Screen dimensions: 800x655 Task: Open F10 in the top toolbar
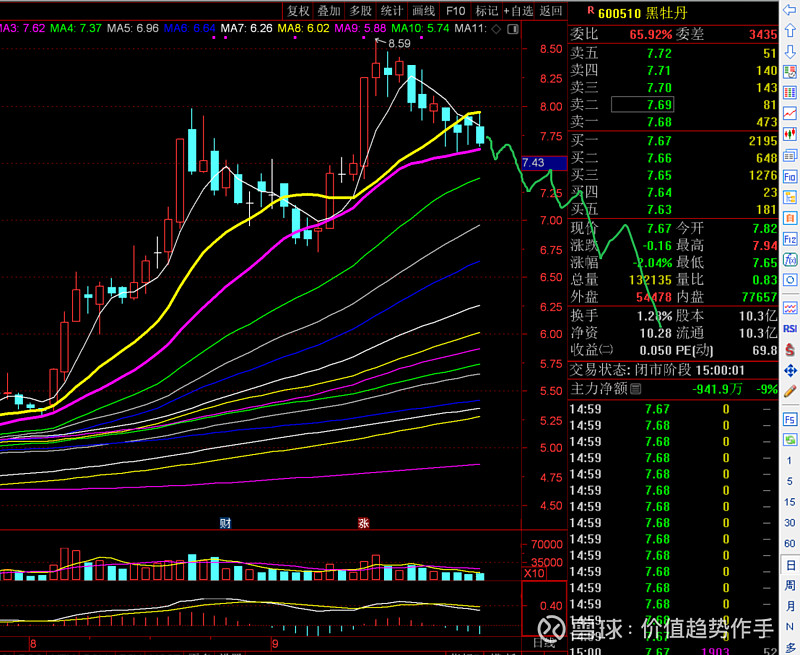[x=455, y=11]
